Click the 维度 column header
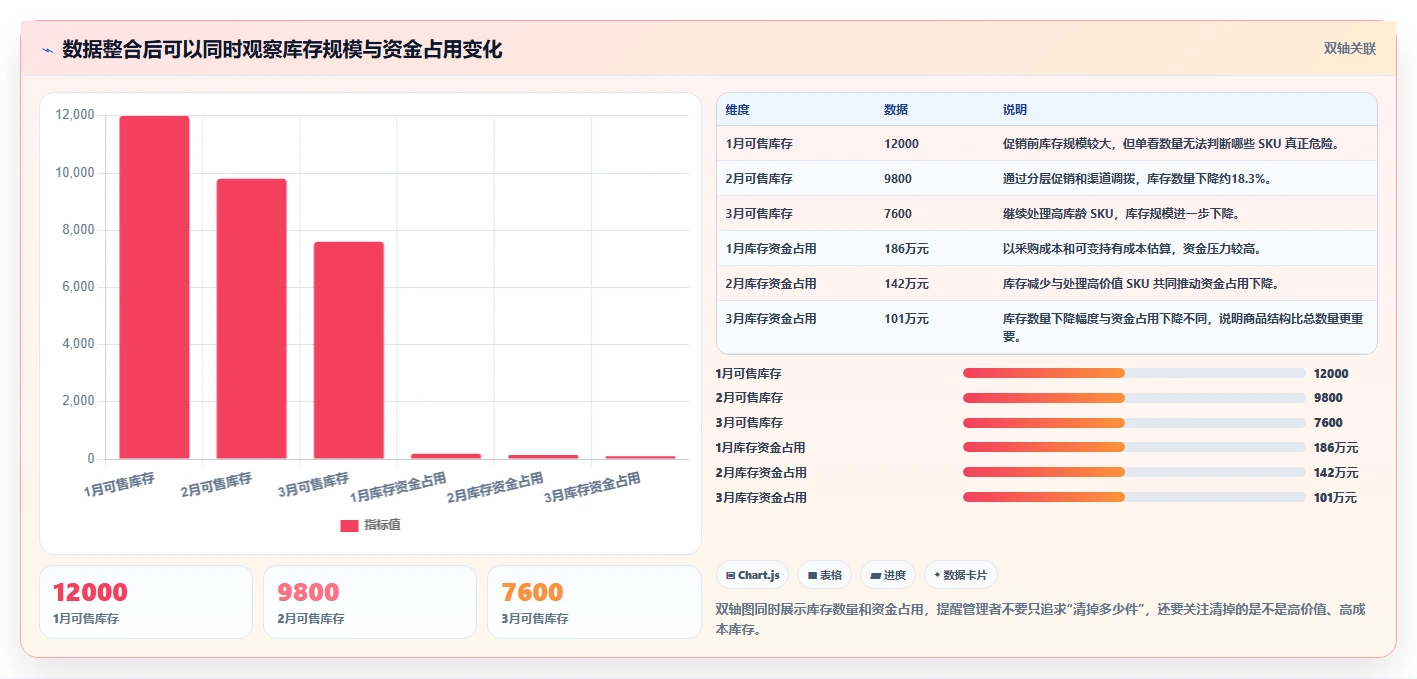Image resolution: width=1417 pixels, height=679 pixels. coord(738,110)
